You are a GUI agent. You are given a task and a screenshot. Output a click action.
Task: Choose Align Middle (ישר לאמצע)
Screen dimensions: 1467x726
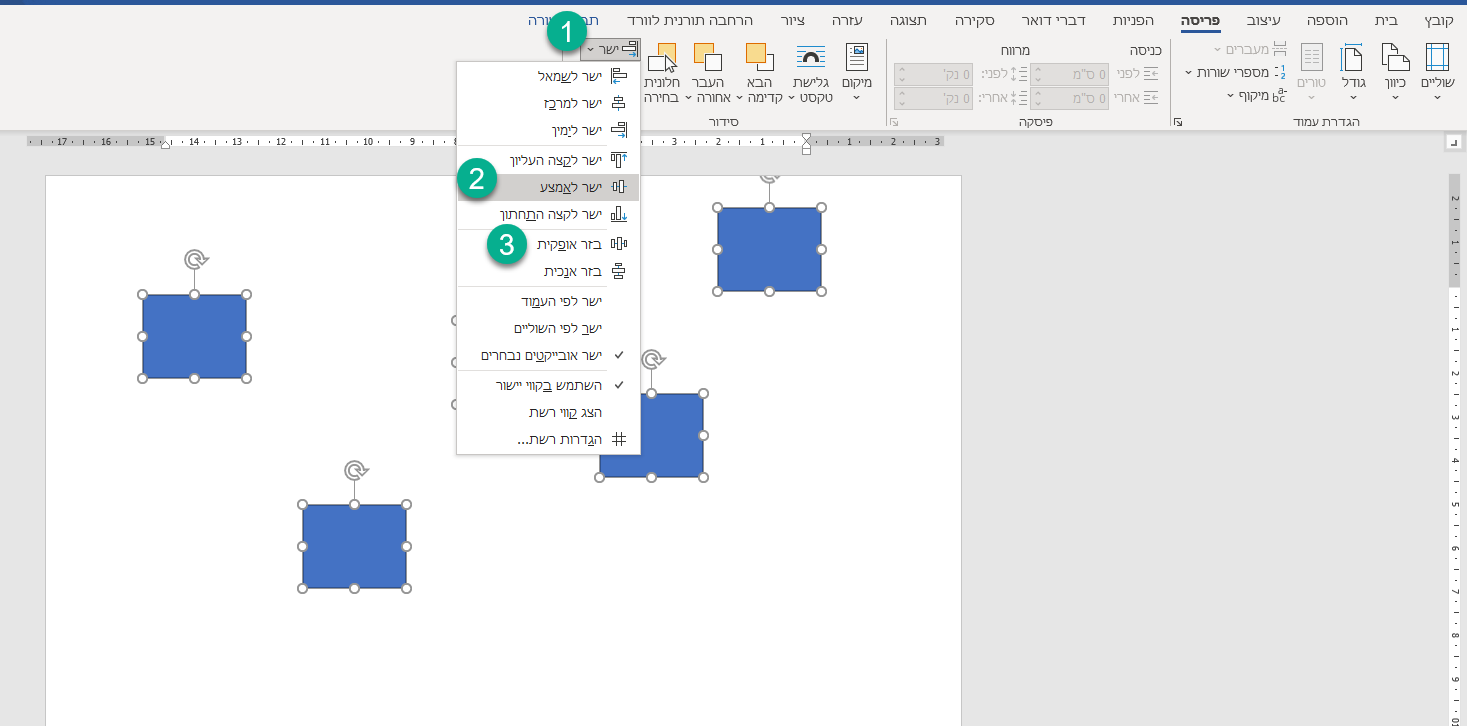(548, 187)
